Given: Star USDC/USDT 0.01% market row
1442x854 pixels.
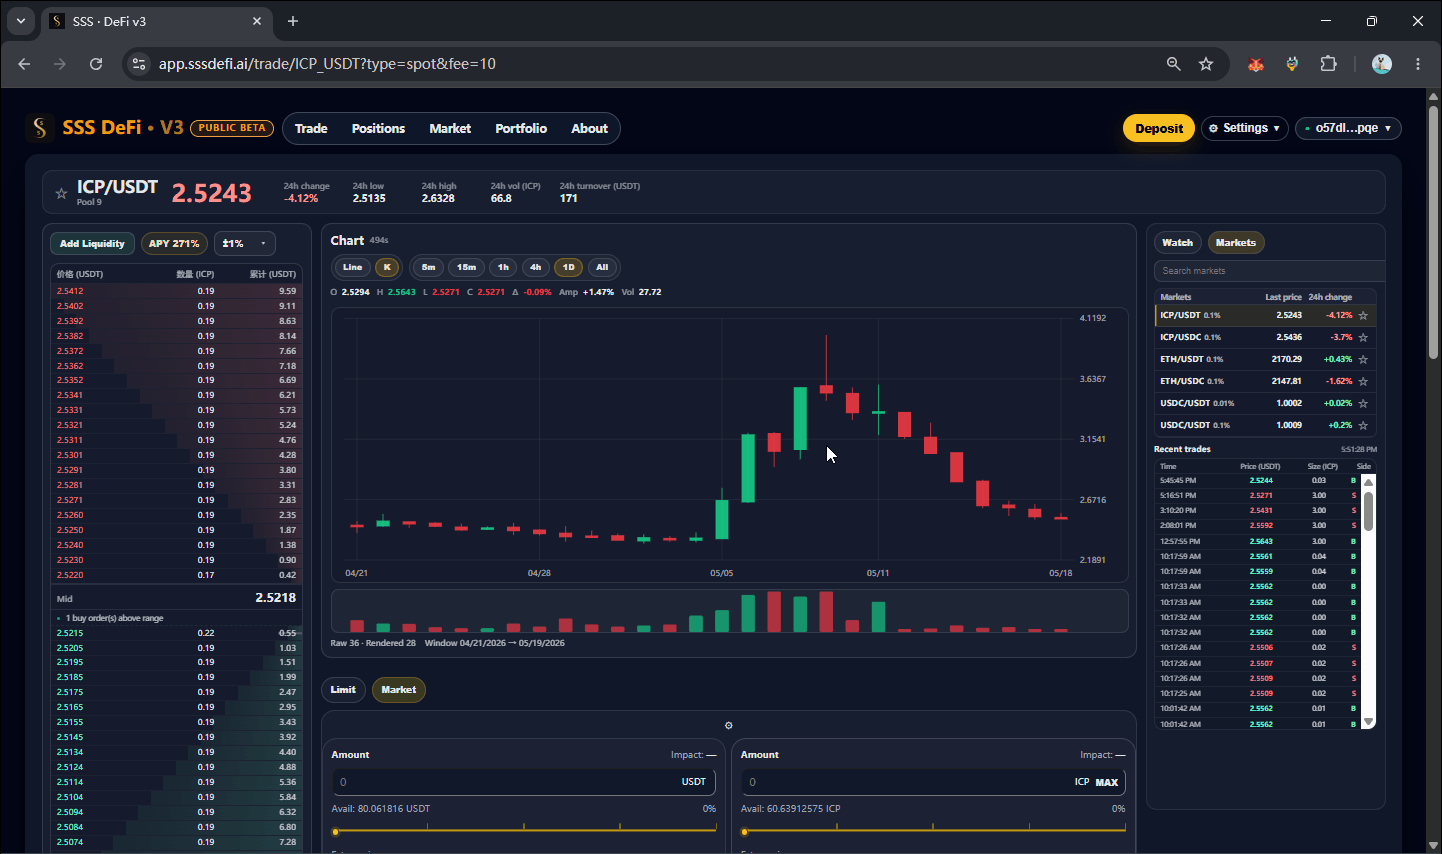Looking at the screenshot, I should tap(1363, 403).
